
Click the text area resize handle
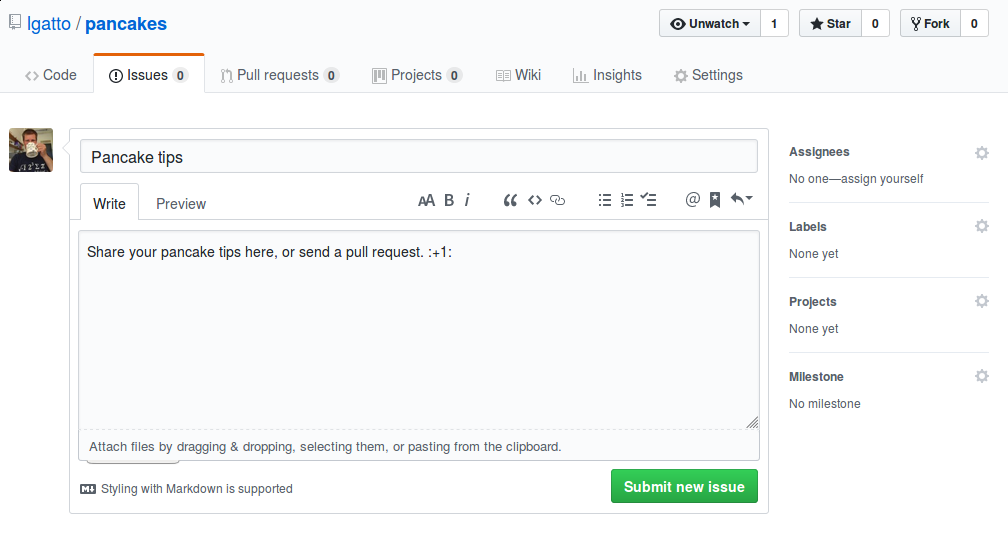click(752, 422)
